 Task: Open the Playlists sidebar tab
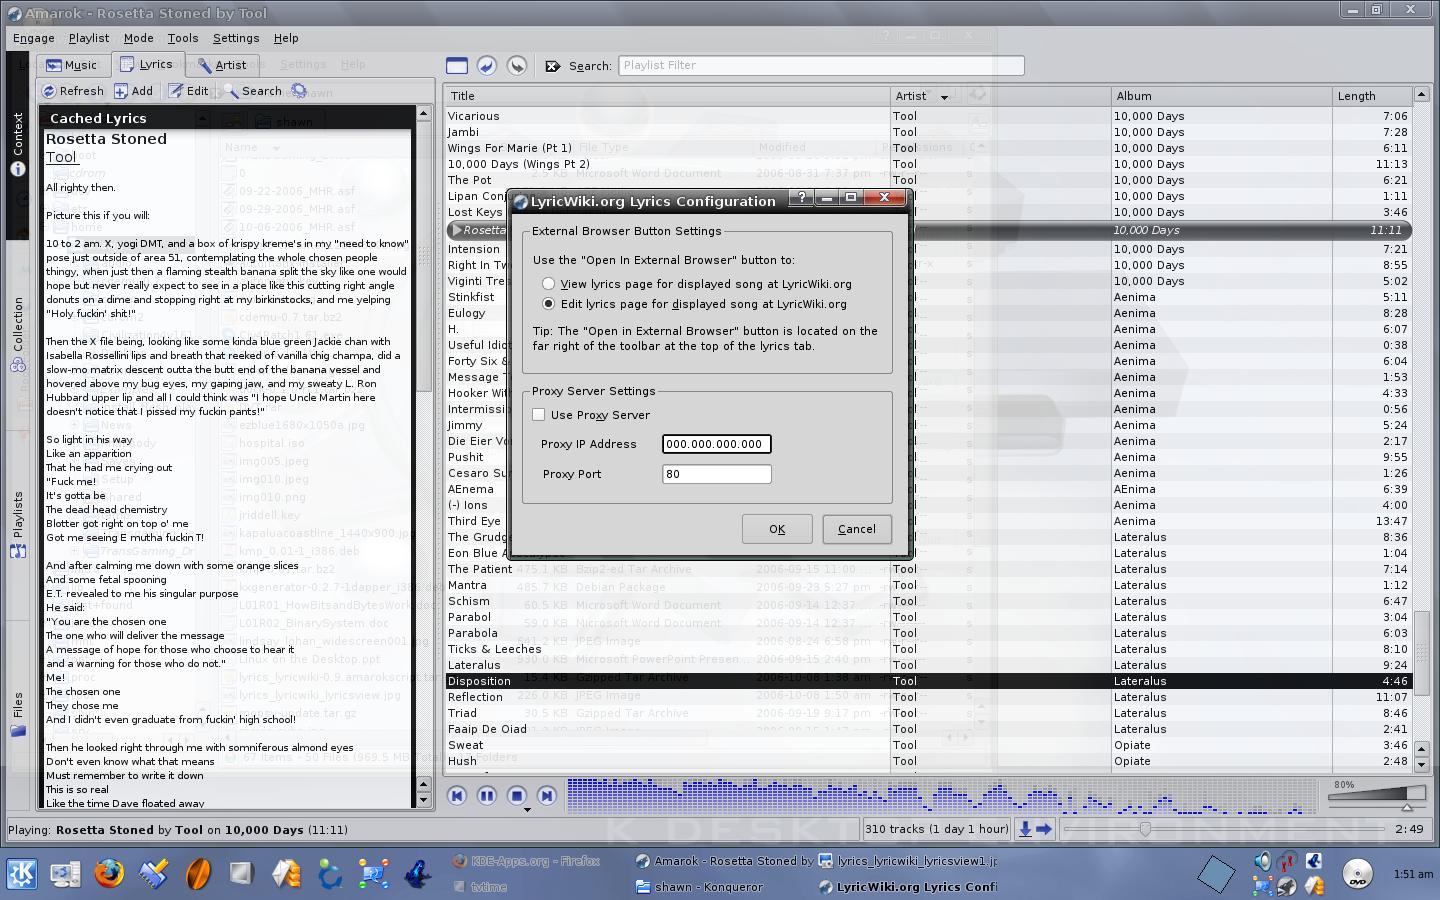pyautogui.click(x=18, y=524)
